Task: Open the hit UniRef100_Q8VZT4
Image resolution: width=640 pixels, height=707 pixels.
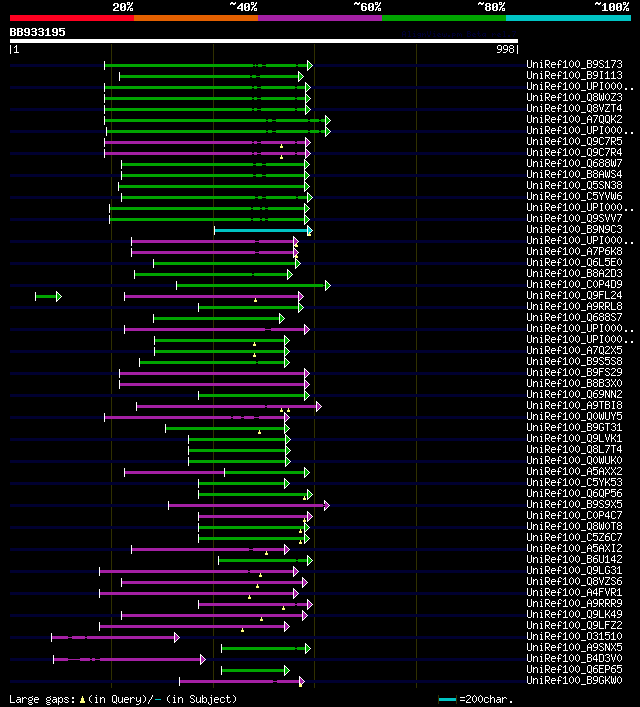Action: (574, 108)
